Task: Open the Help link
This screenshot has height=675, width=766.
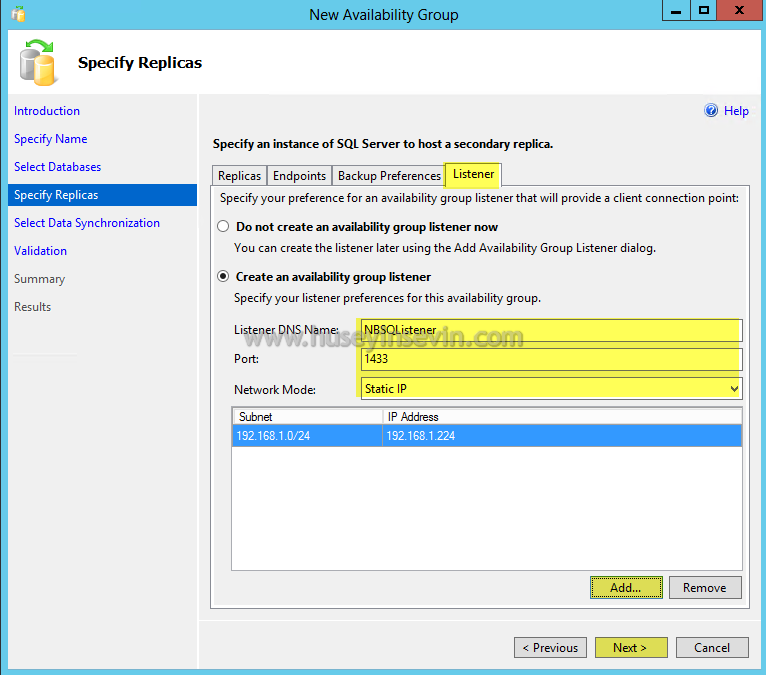Action: 736,111
